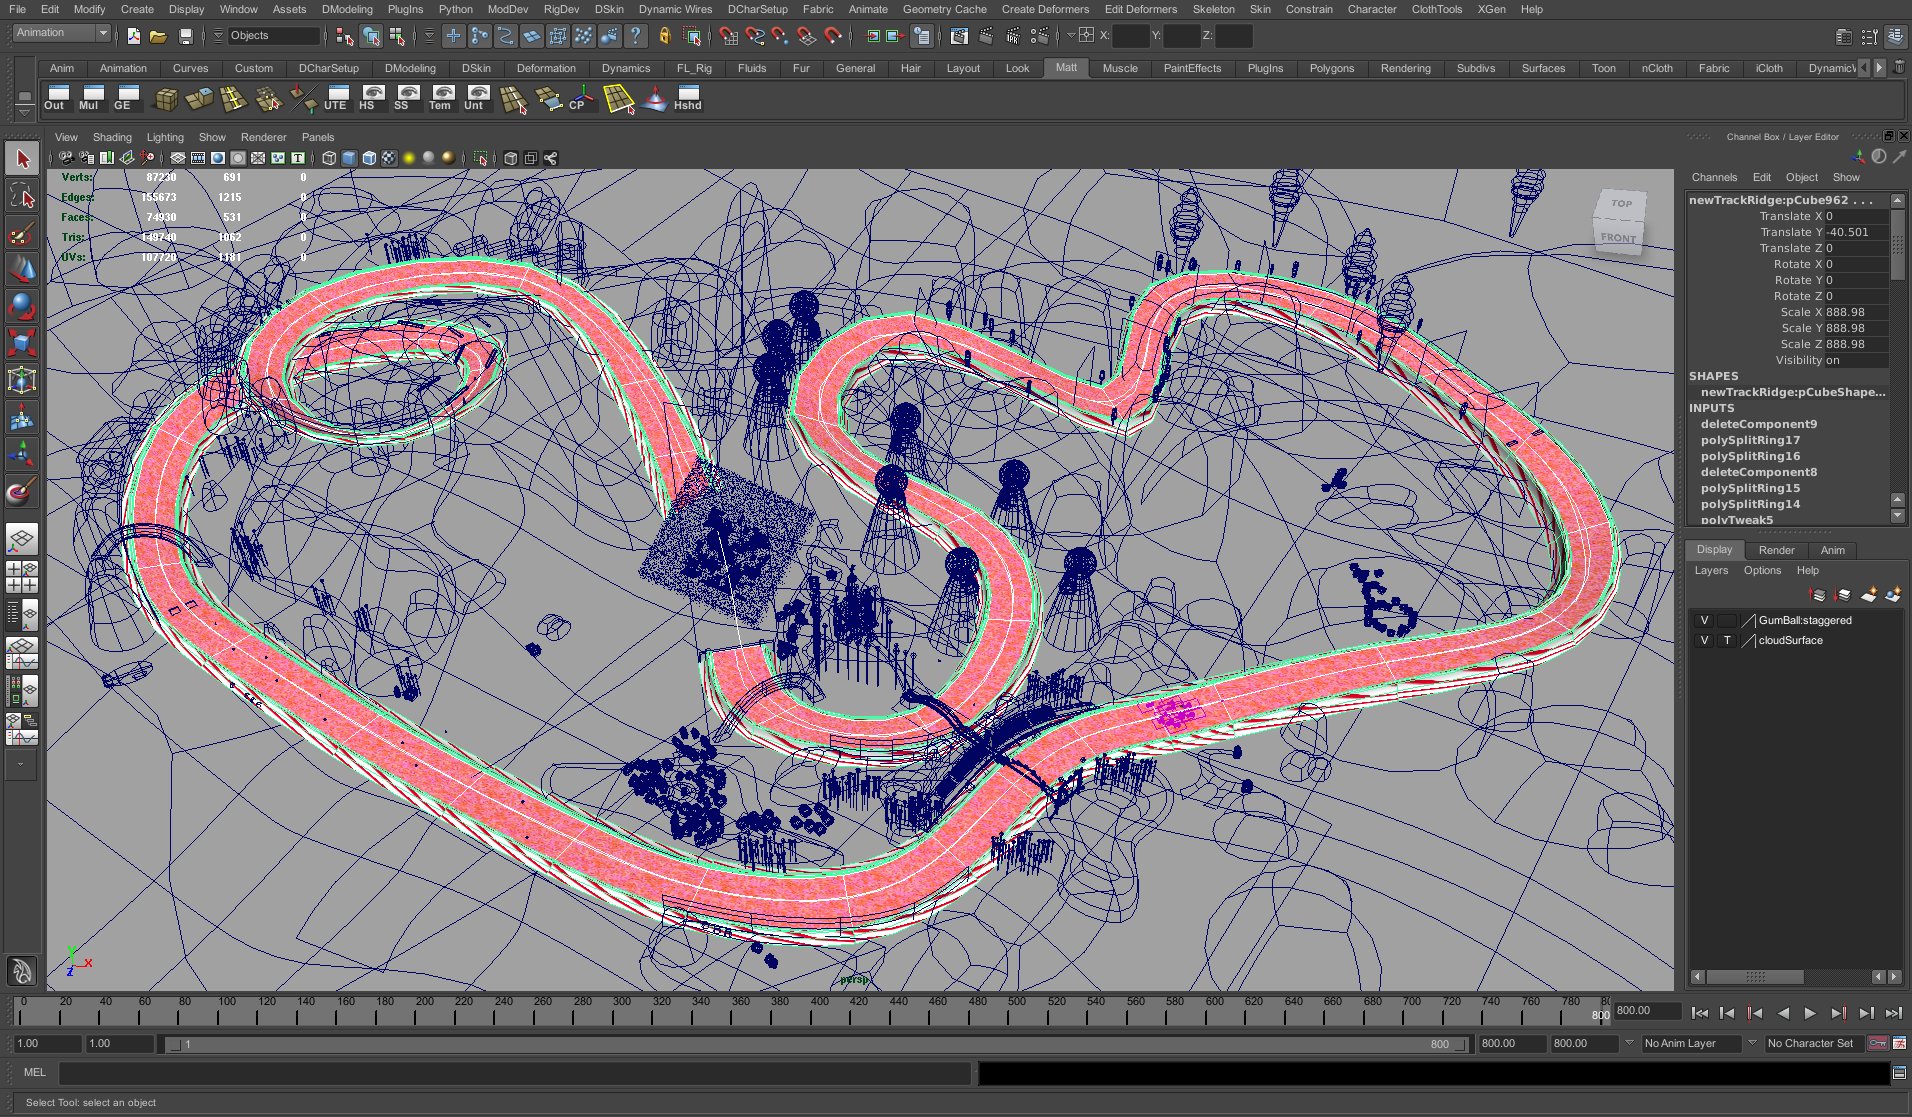Open the Script Editor icon
Image resolution: width=1912 pixels, height=1117 pixels.
pos(1898,1073)
